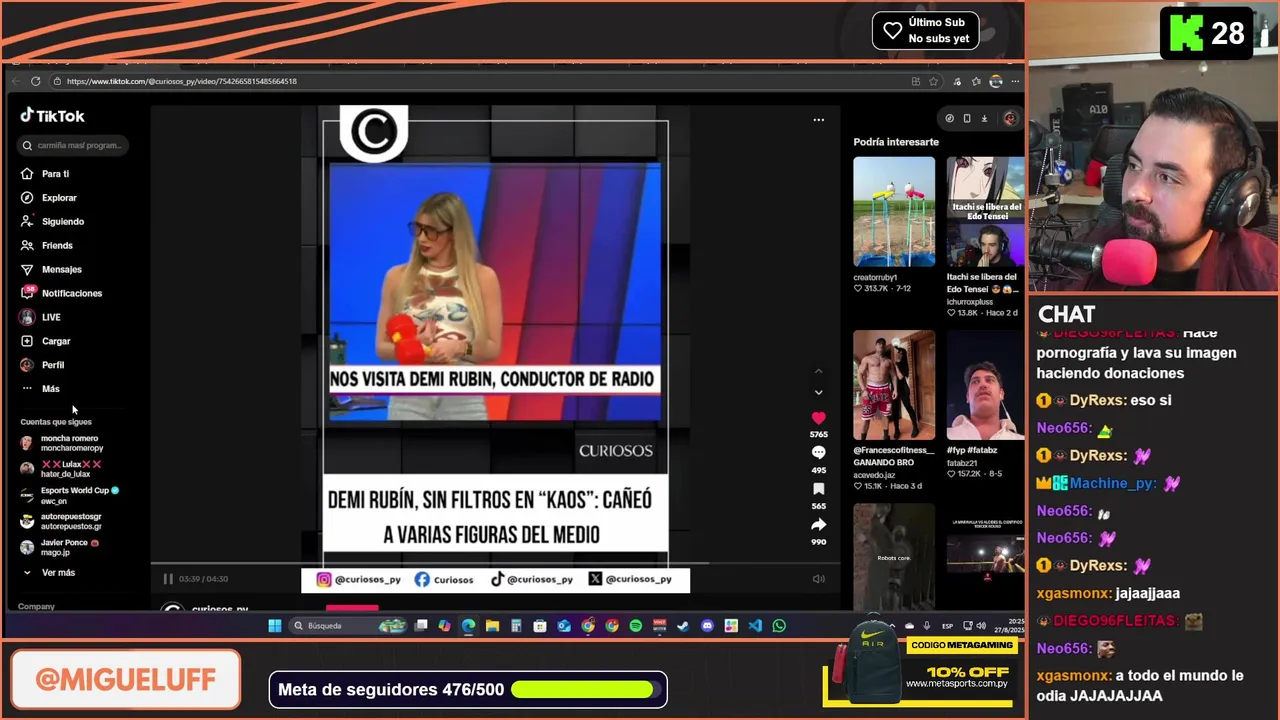Open the LIVE section
This screenshot has width=1280, height=720.
[x=41, y=317]
